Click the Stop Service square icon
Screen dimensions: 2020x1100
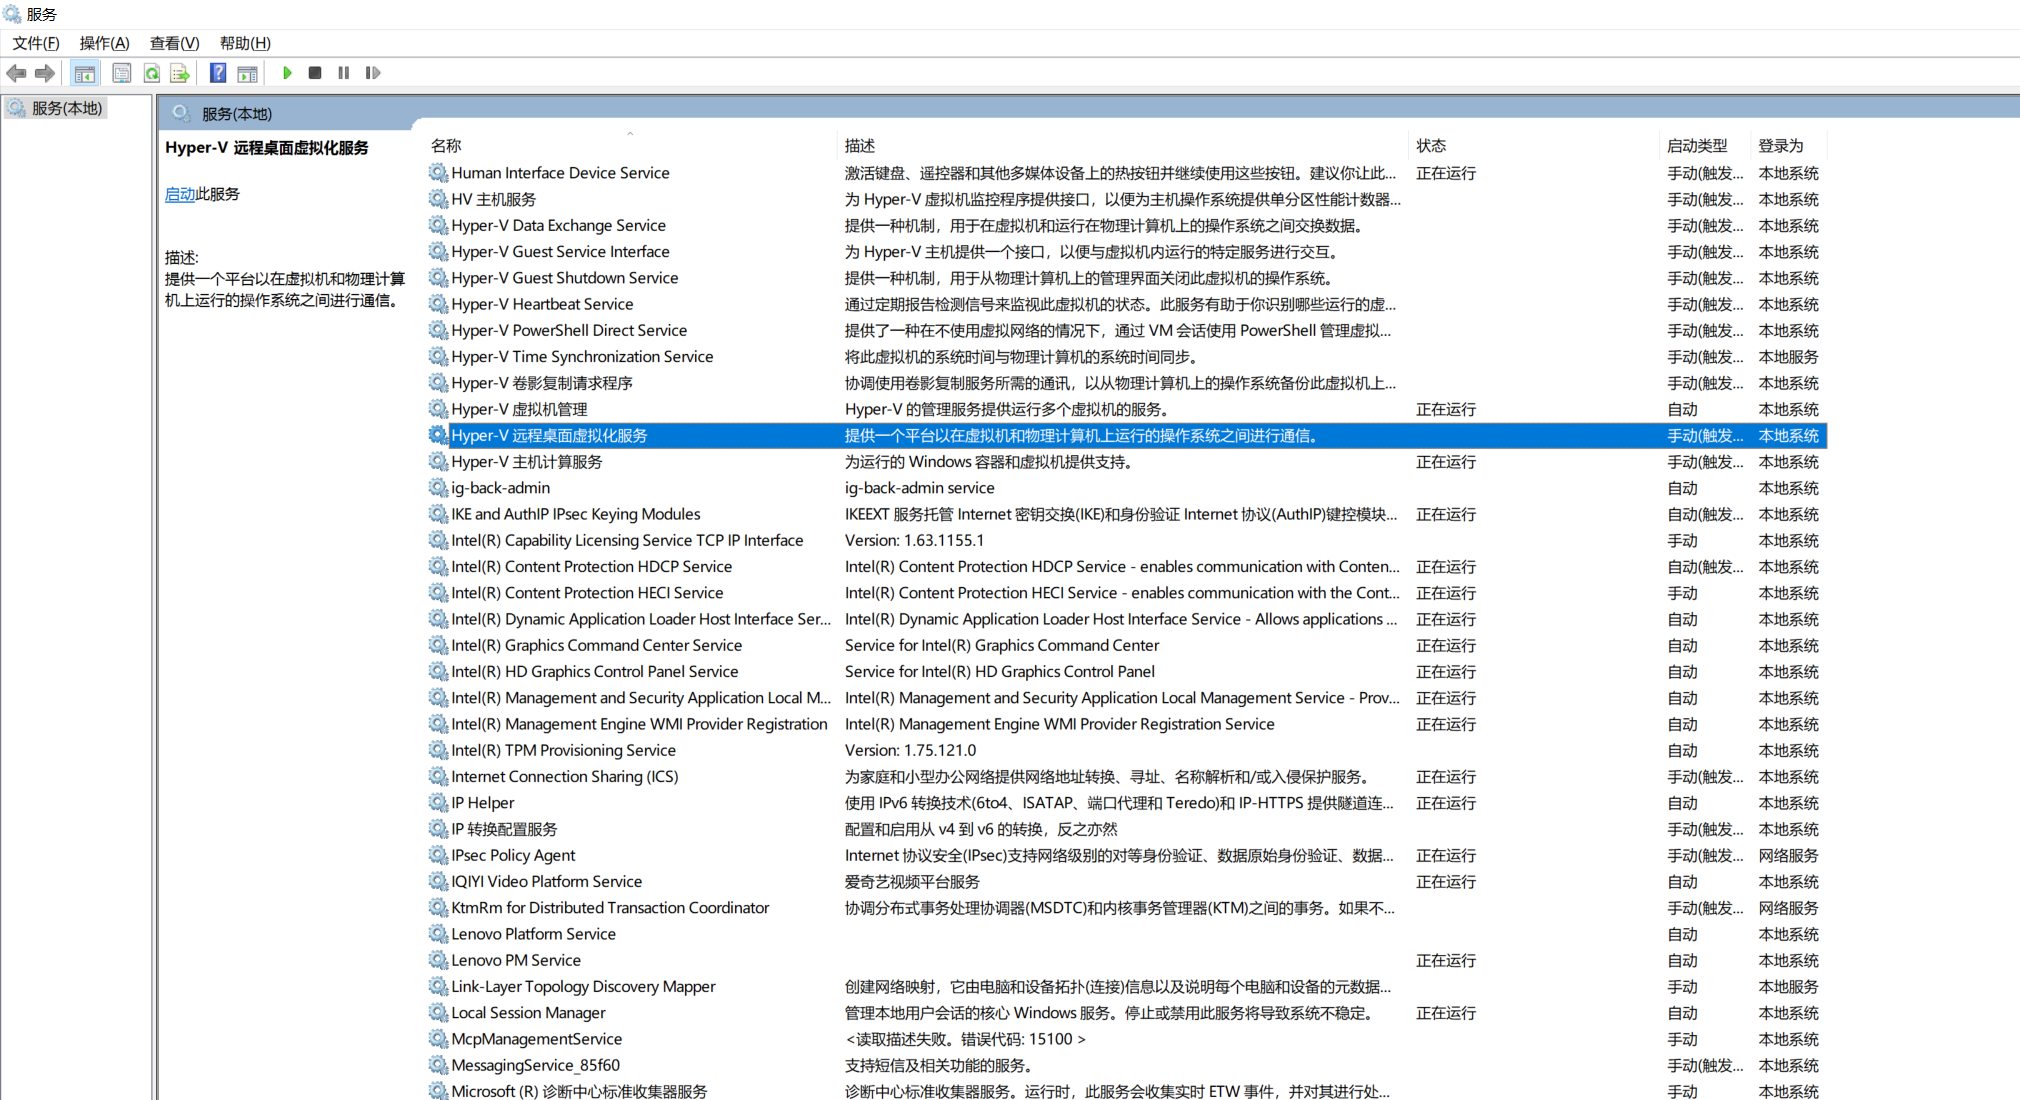(x=315, y=73)
